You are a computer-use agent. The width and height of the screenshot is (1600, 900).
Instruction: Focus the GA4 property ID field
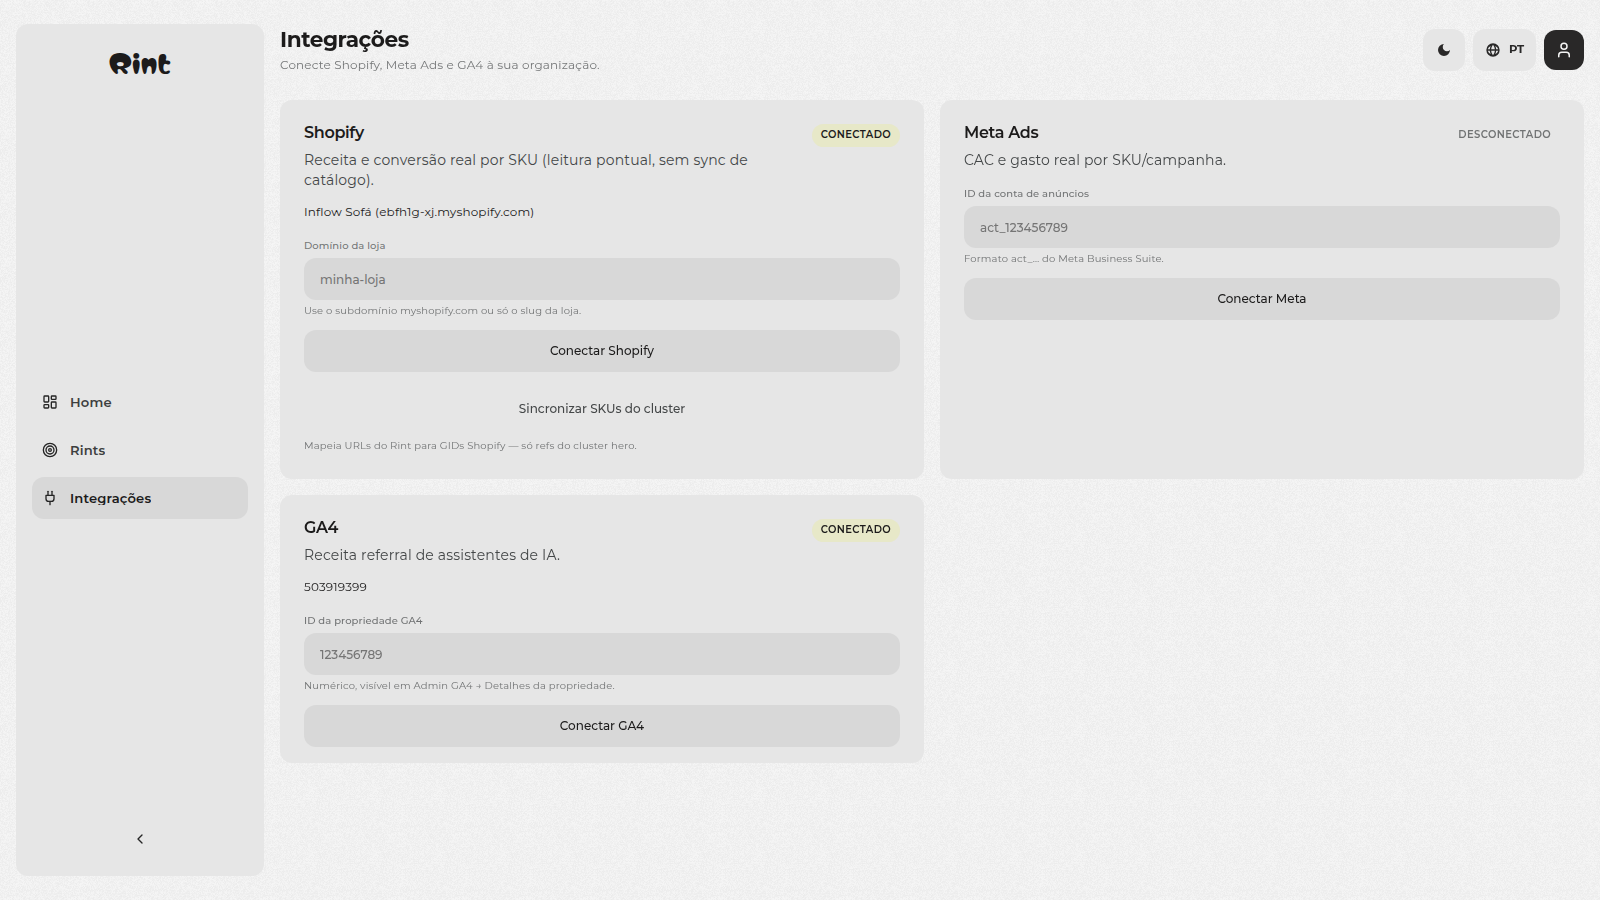point(602,654)
